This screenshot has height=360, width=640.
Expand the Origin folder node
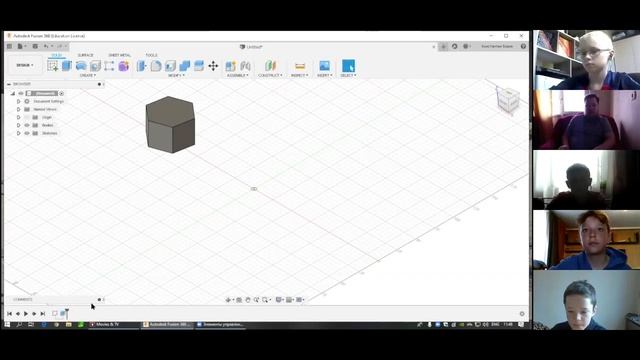pyautogui.click(x=18, y=117)
